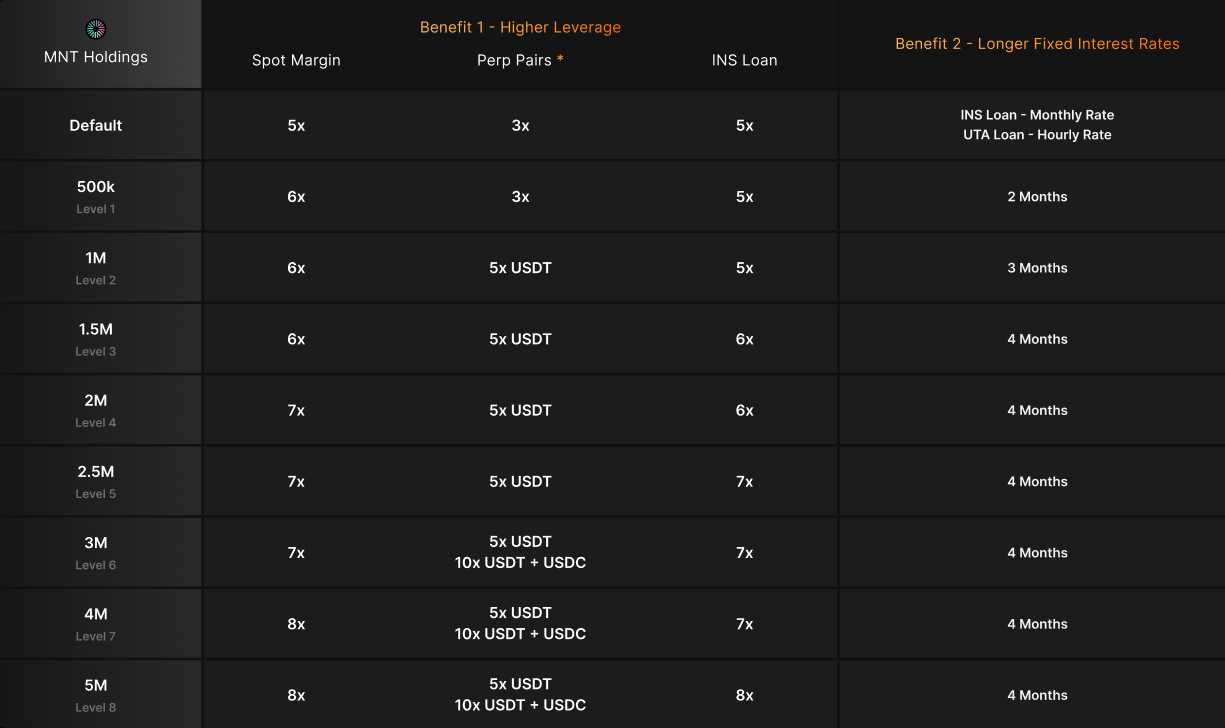The image size is (1225, 728).
Task: Click the Benefit 1 - Higher Leverage heading
Action: pyautogui.click(x=520, y=27)
